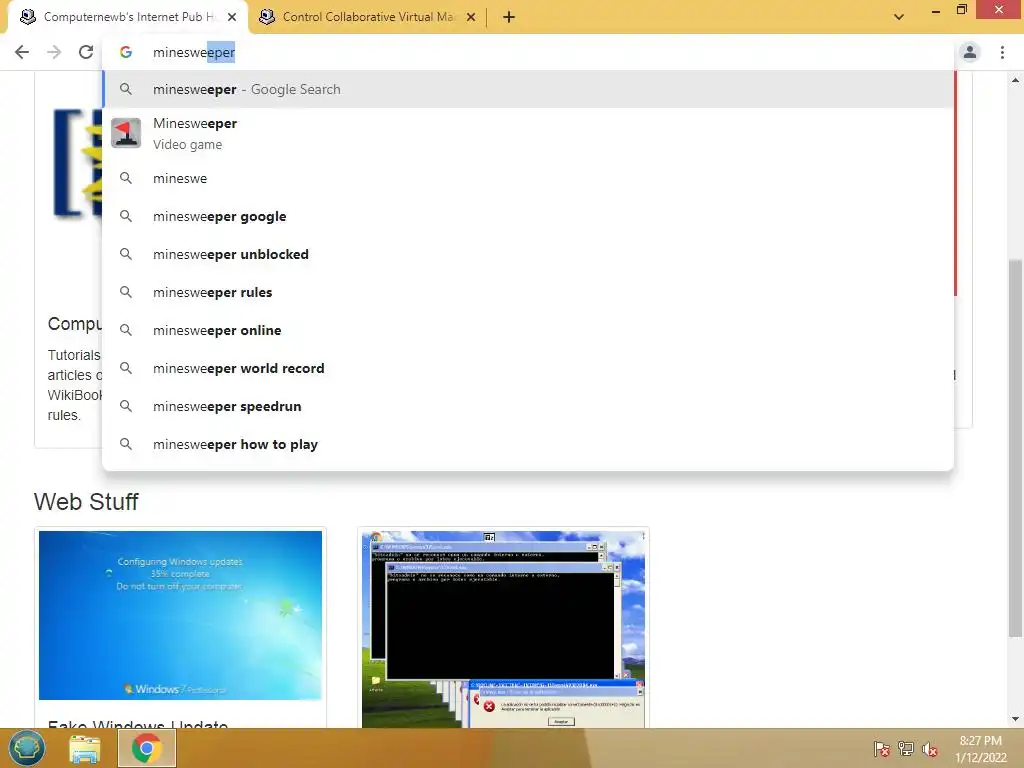Viewport: 1024px width, 768px height.
Task: Open a new tab with plus button
Action: 509,17
